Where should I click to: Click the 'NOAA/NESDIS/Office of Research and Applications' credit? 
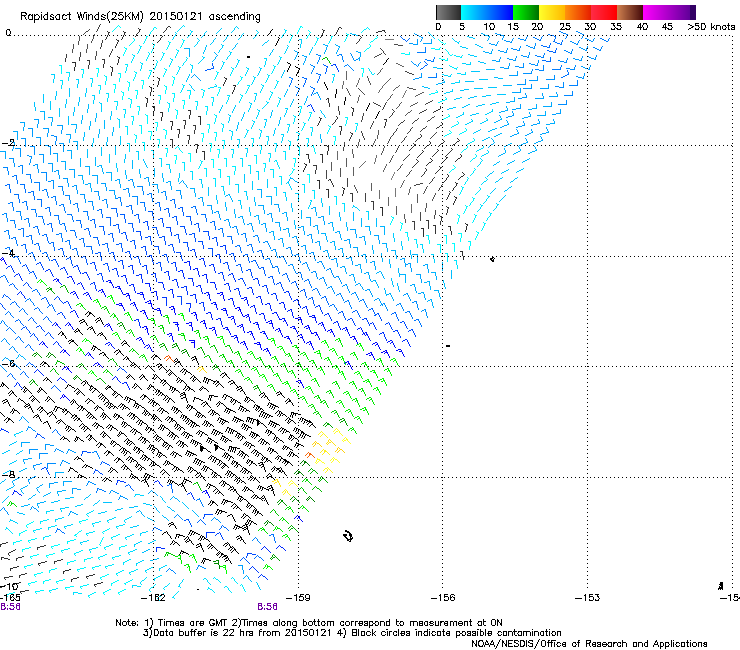[589, 644]
